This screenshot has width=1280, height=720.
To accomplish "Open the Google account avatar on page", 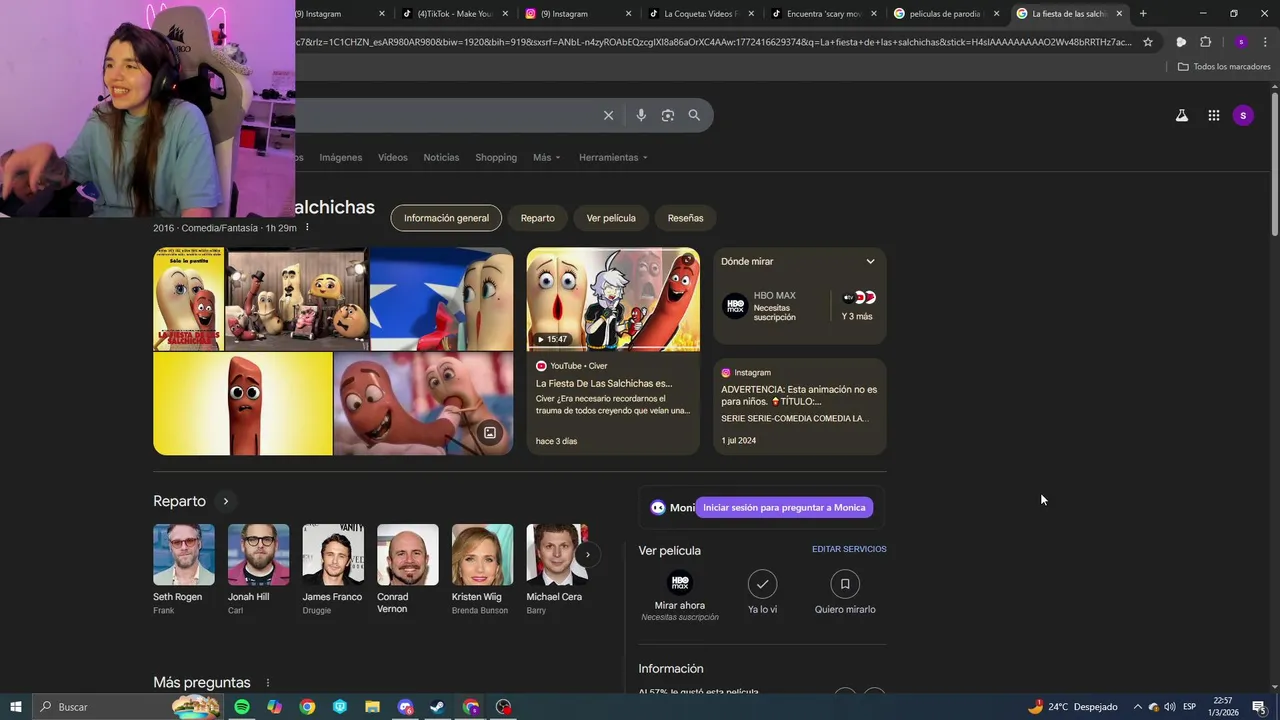I will click(1243, 115).
